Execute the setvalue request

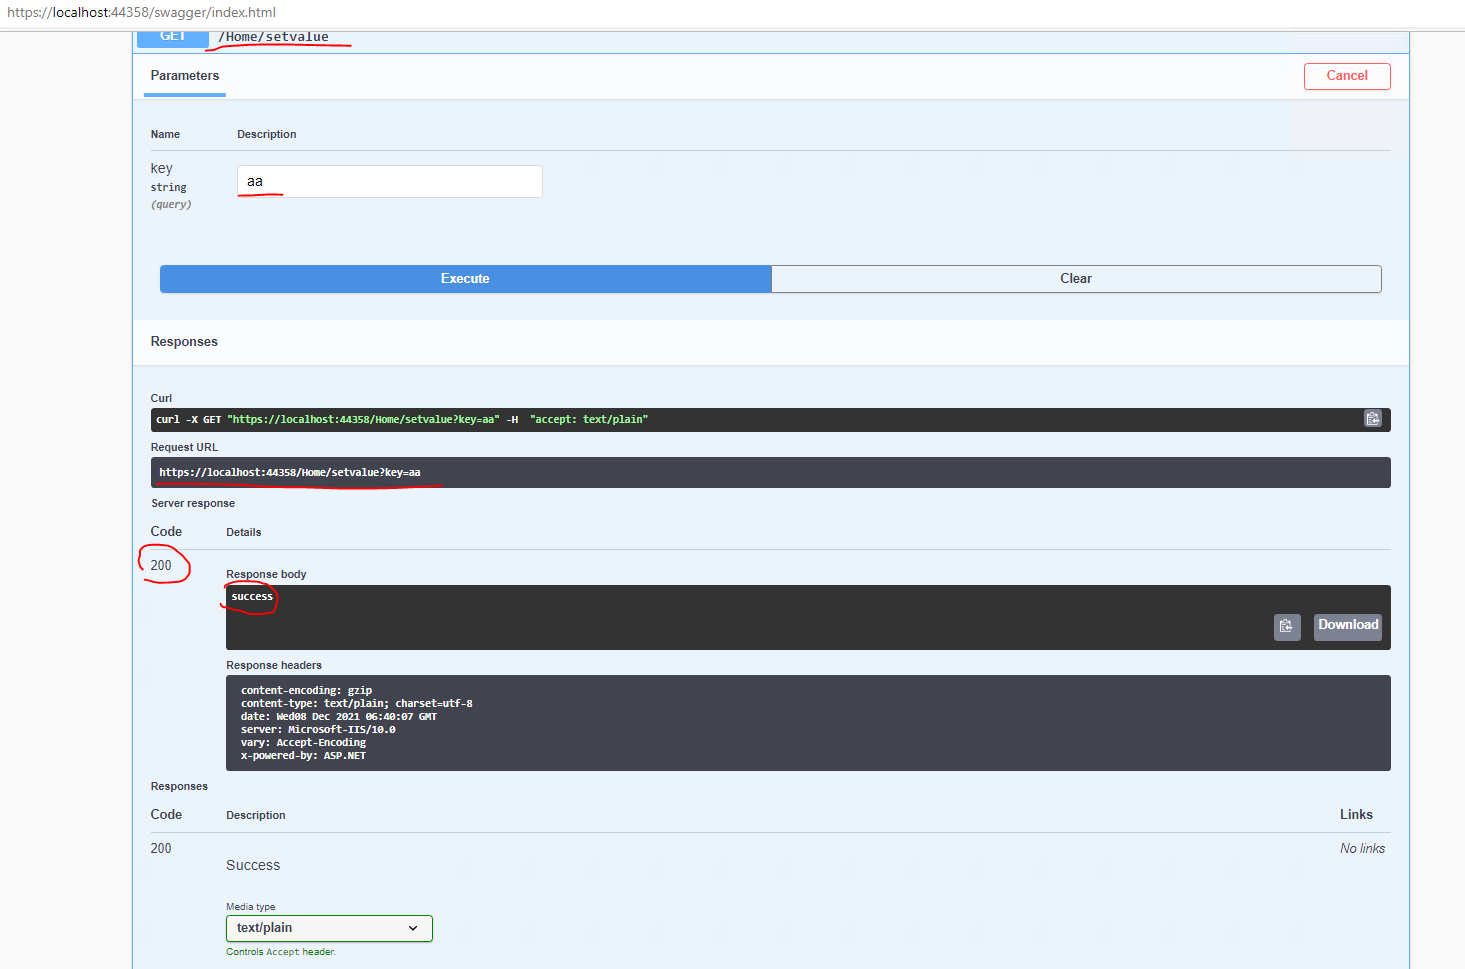465,279
